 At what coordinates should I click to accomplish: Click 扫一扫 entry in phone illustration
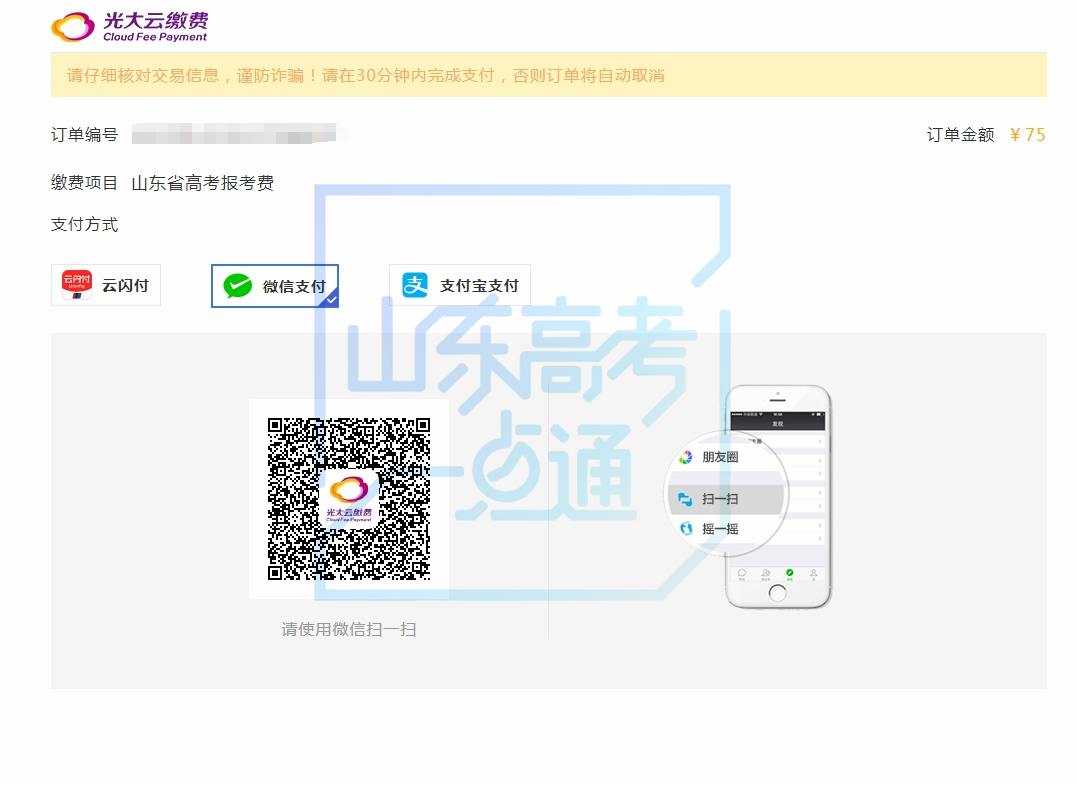tap(725, 499)
